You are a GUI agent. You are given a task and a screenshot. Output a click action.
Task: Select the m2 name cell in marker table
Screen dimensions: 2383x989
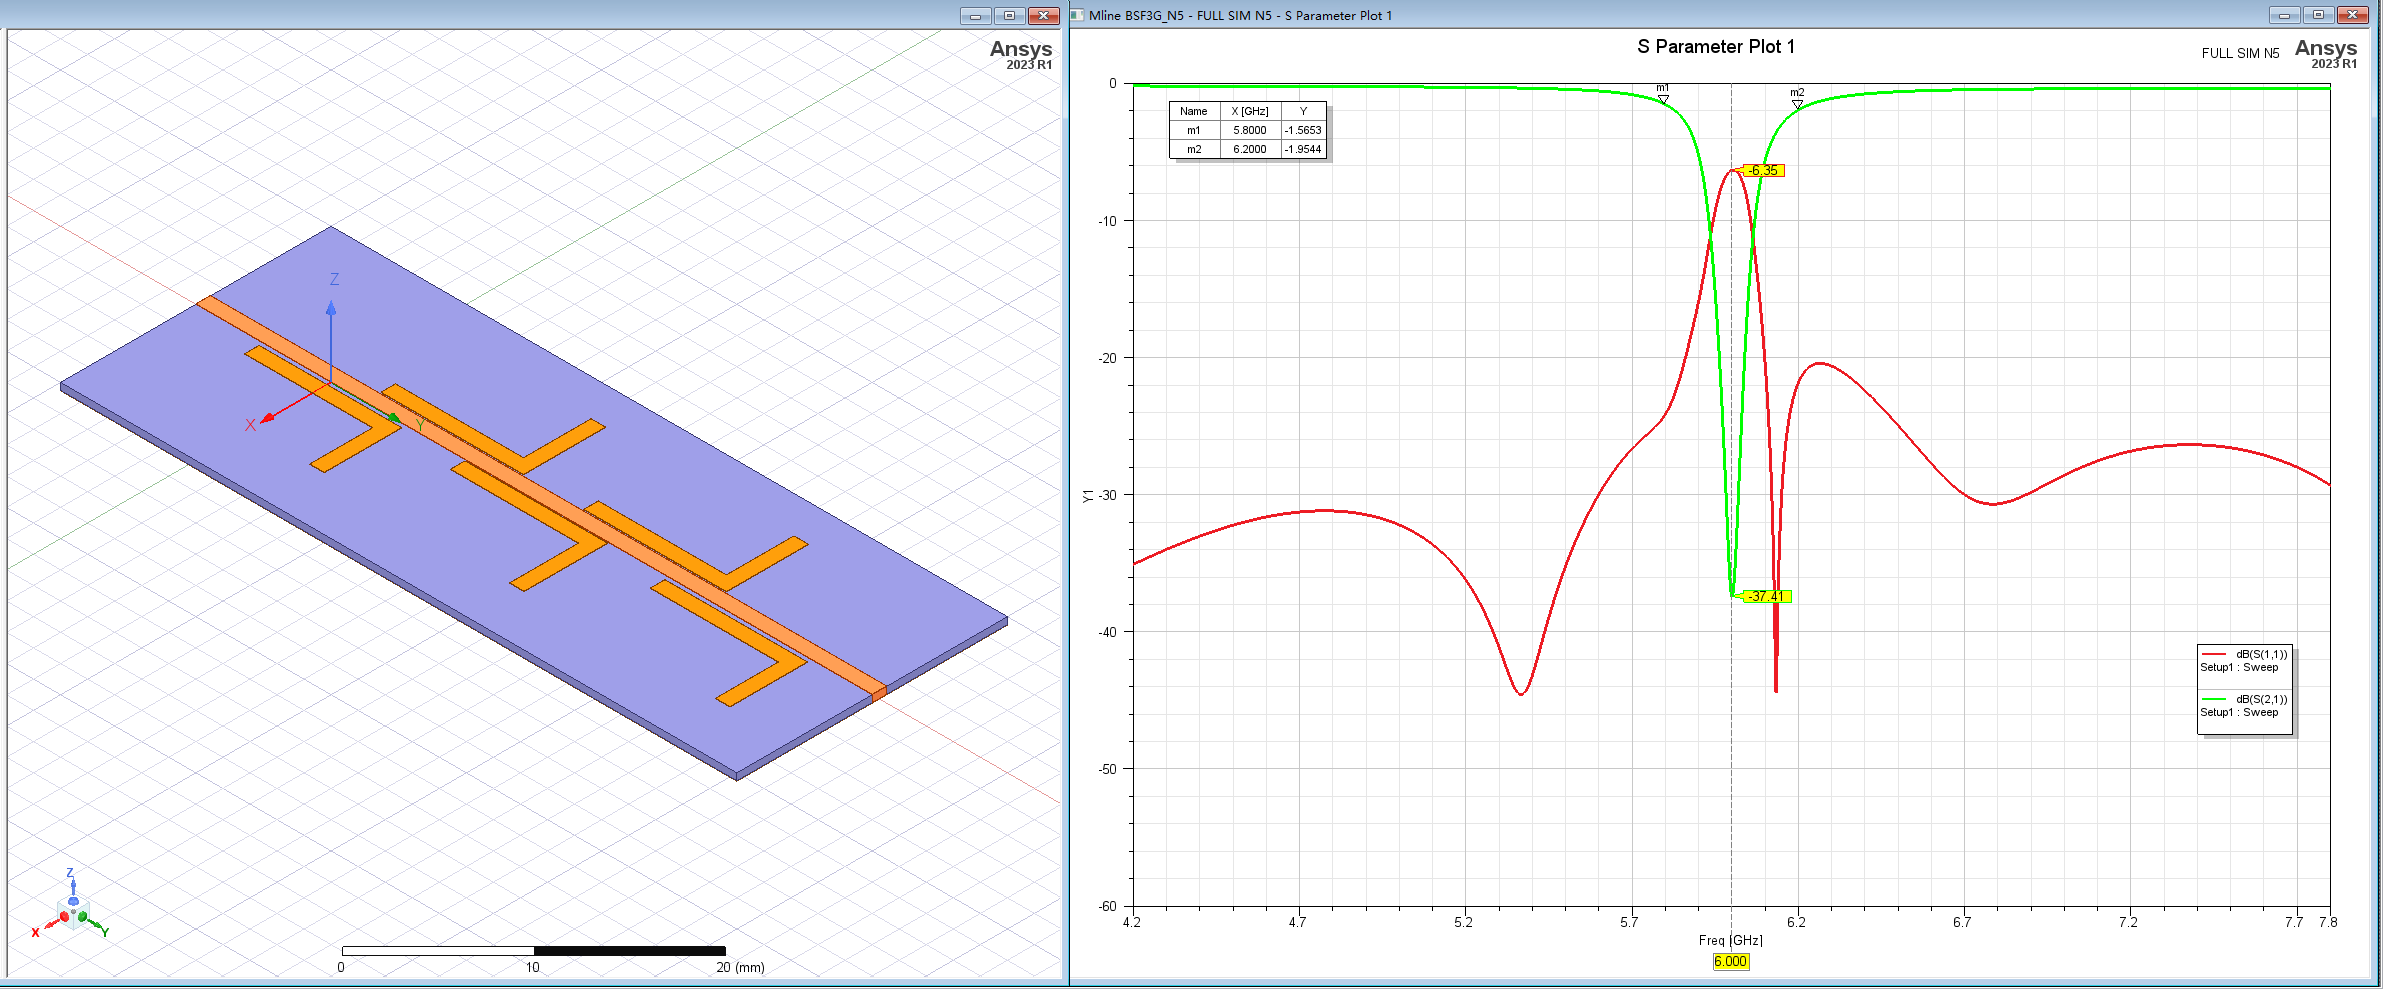1194,149
